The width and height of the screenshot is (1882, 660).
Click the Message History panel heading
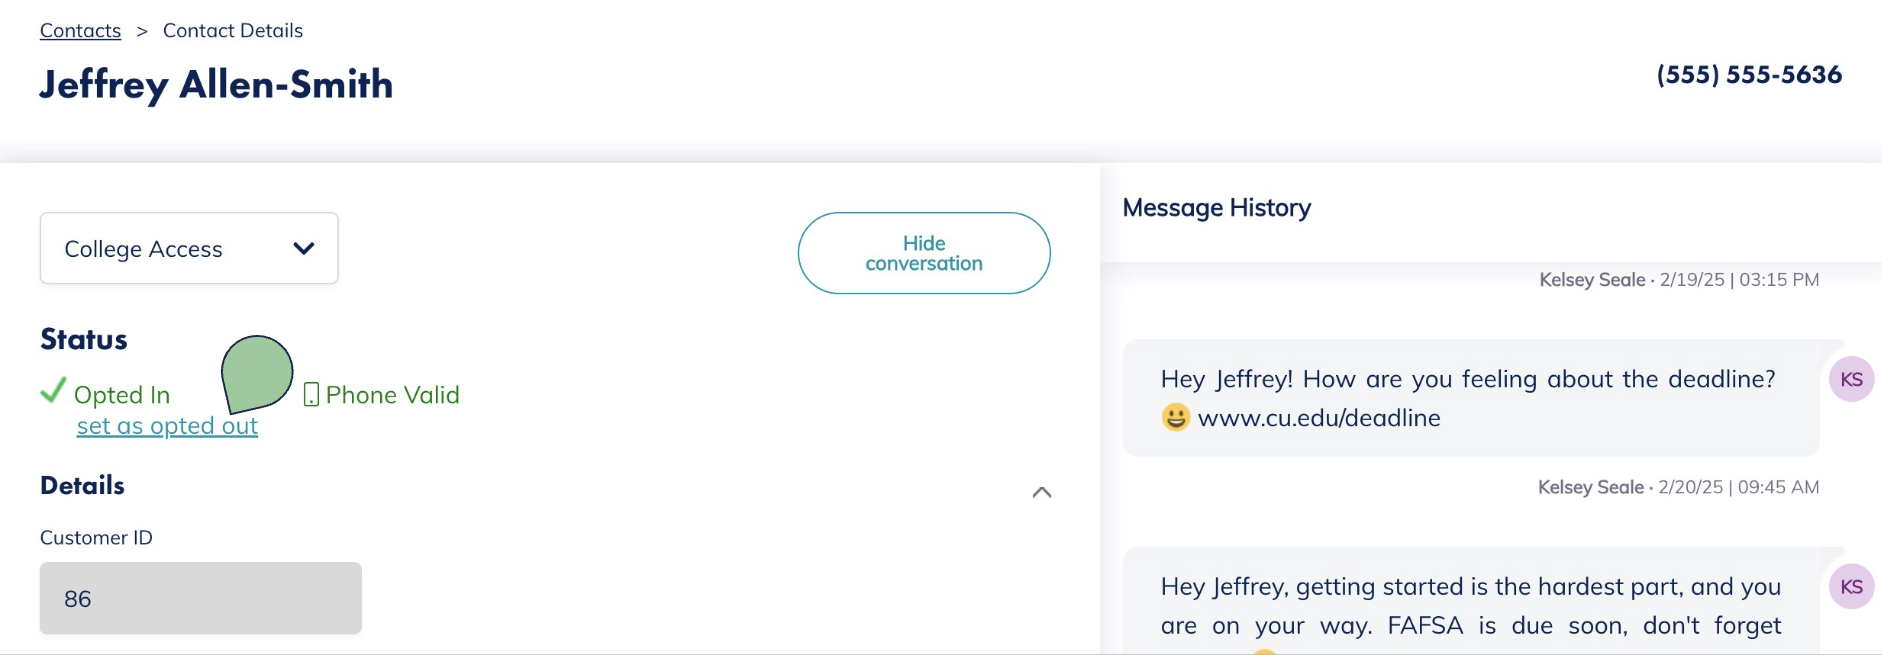tap(1216, 208)
